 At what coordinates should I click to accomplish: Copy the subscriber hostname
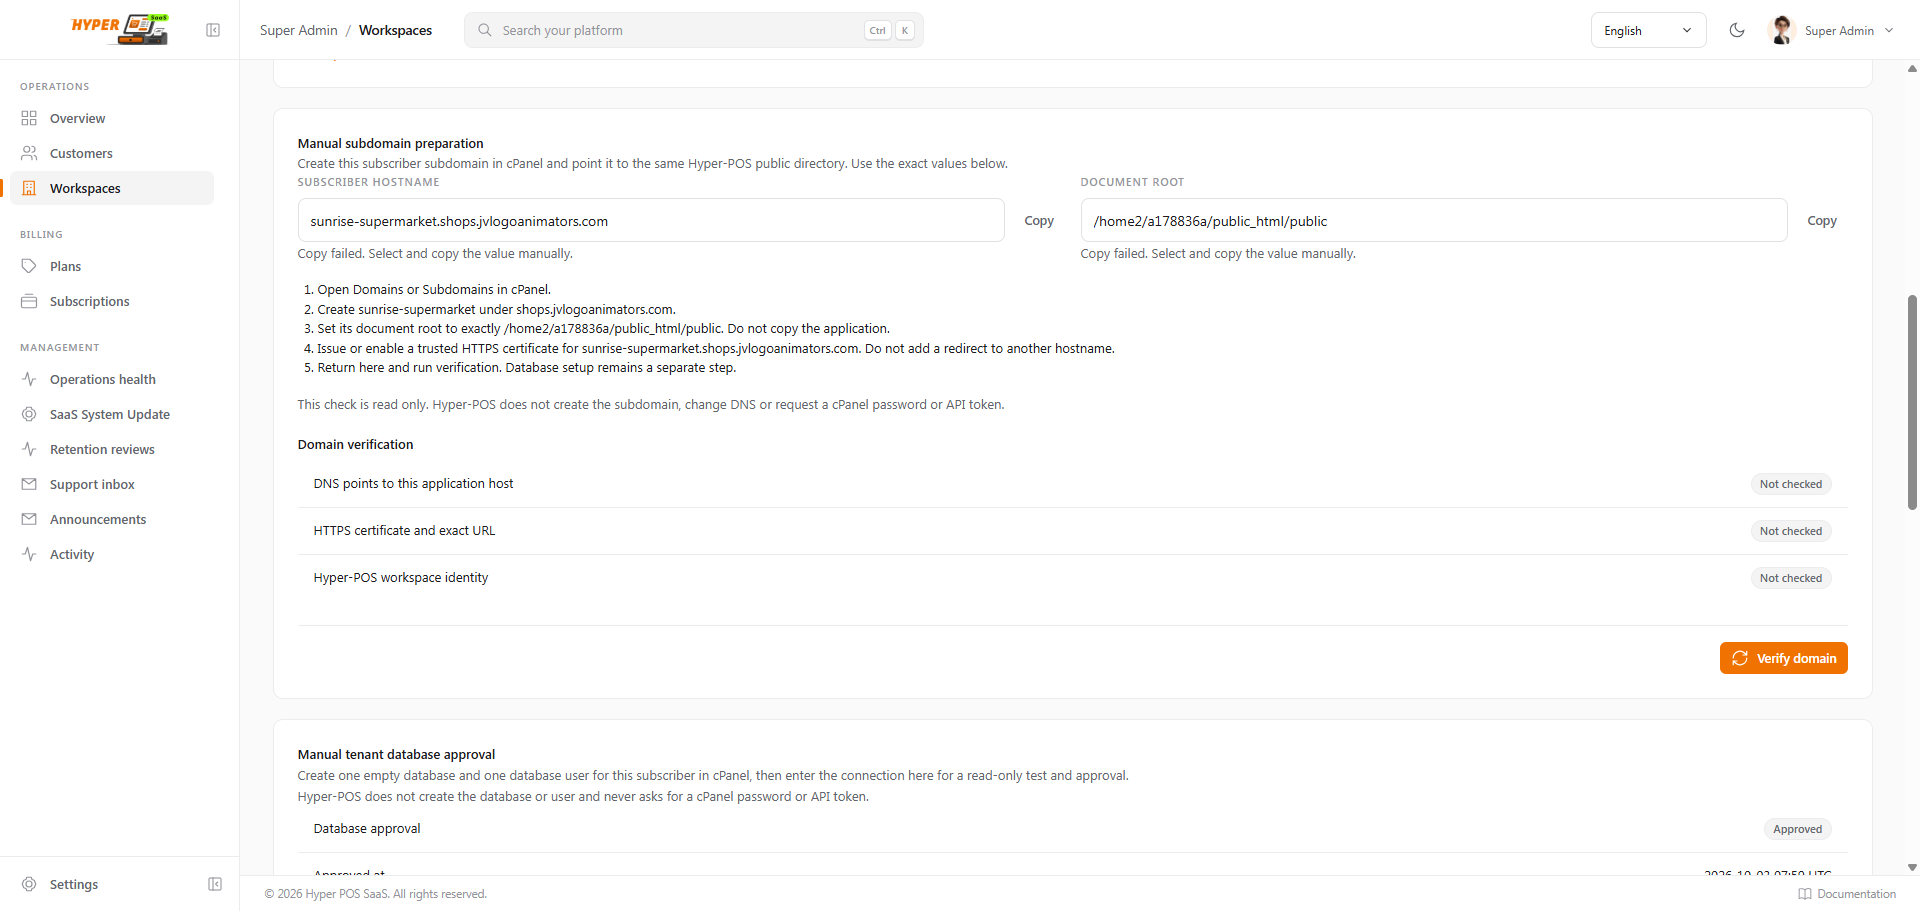tap(1039, 220)
